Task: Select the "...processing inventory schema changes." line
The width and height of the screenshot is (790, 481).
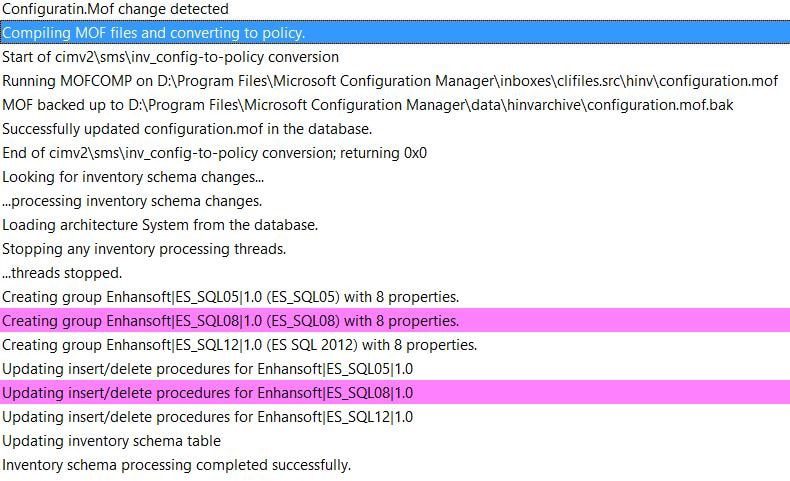Action: coord(132,201)
